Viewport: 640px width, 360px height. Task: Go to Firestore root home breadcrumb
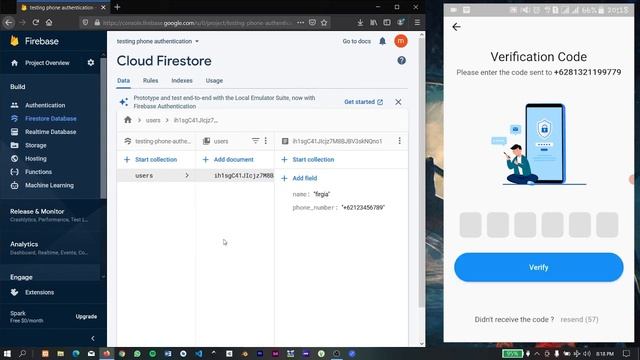(x=128, y=120)
